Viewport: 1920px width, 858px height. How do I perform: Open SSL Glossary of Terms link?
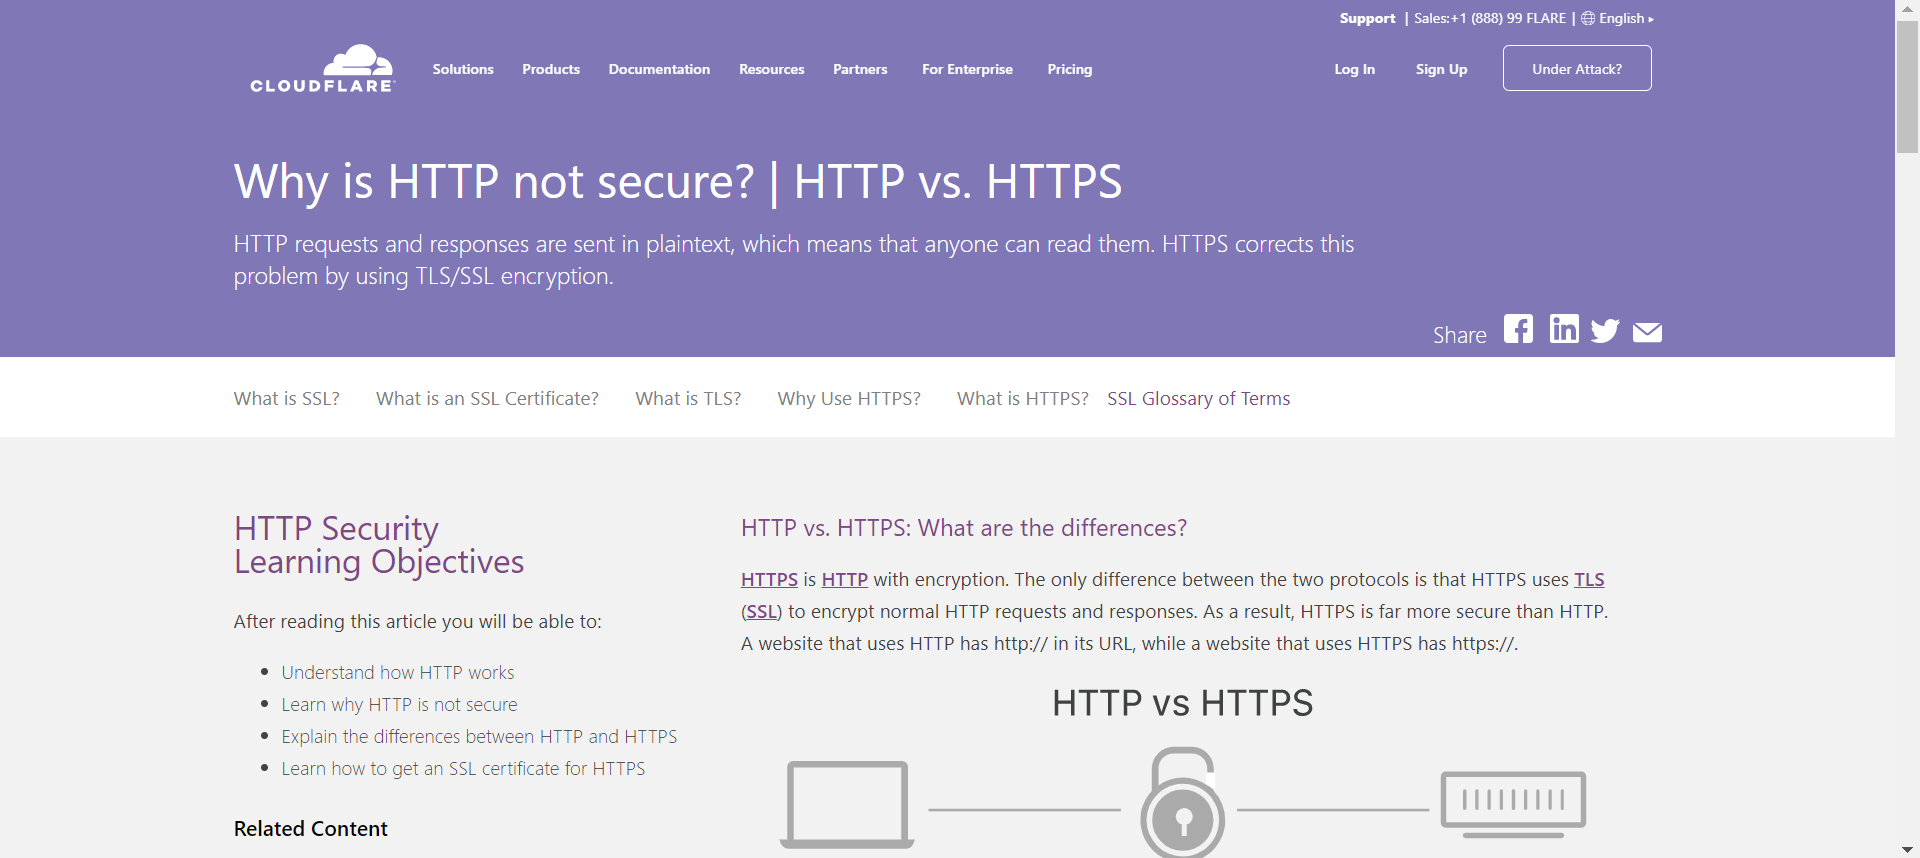1198,398
